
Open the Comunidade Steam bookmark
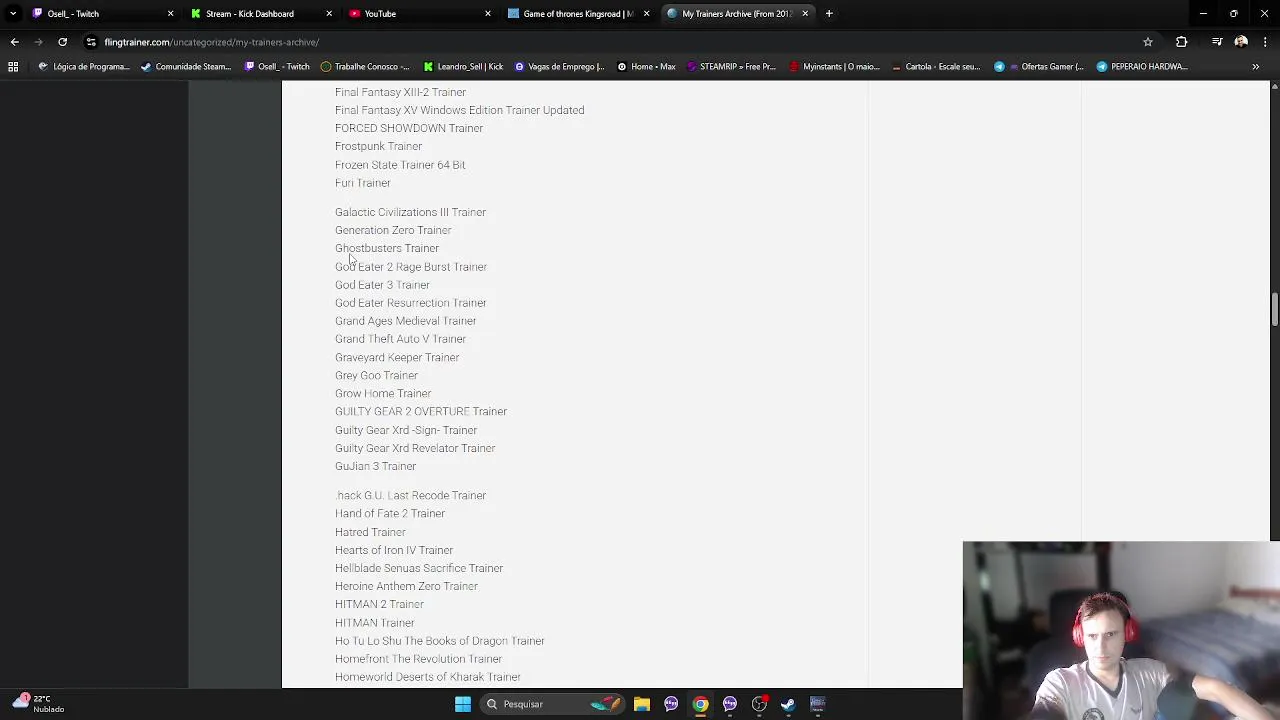click(x=187, y=66)
